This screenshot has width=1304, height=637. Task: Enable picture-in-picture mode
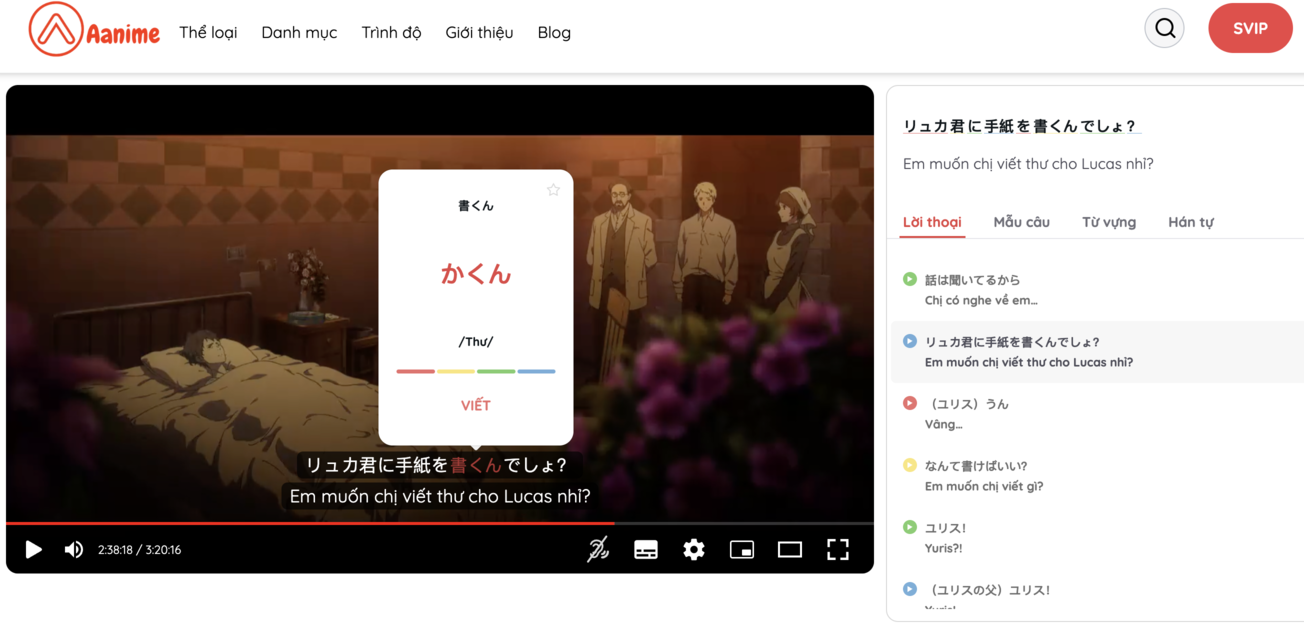click(x=742, y=549)
